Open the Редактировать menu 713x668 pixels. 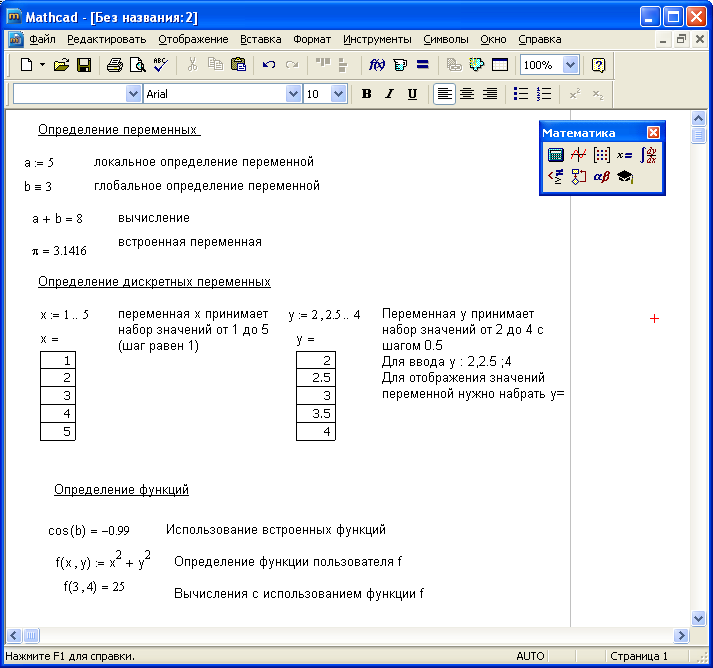[106, 40]
